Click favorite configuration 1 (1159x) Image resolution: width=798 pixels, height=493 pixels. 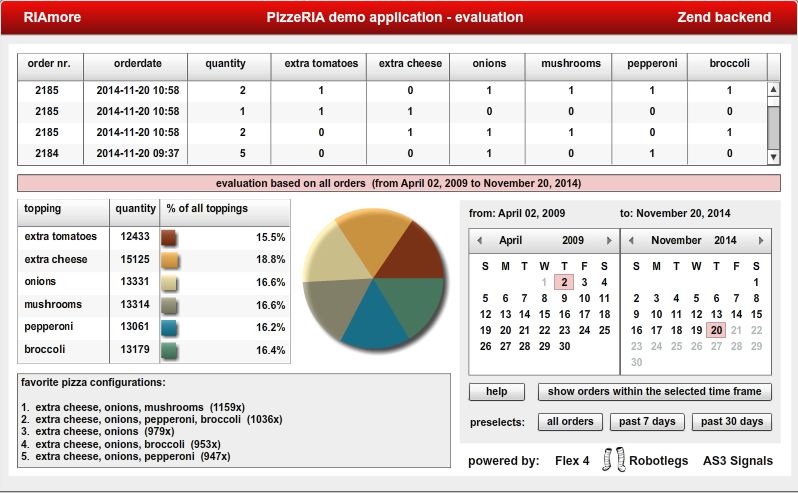pos(133,408)
